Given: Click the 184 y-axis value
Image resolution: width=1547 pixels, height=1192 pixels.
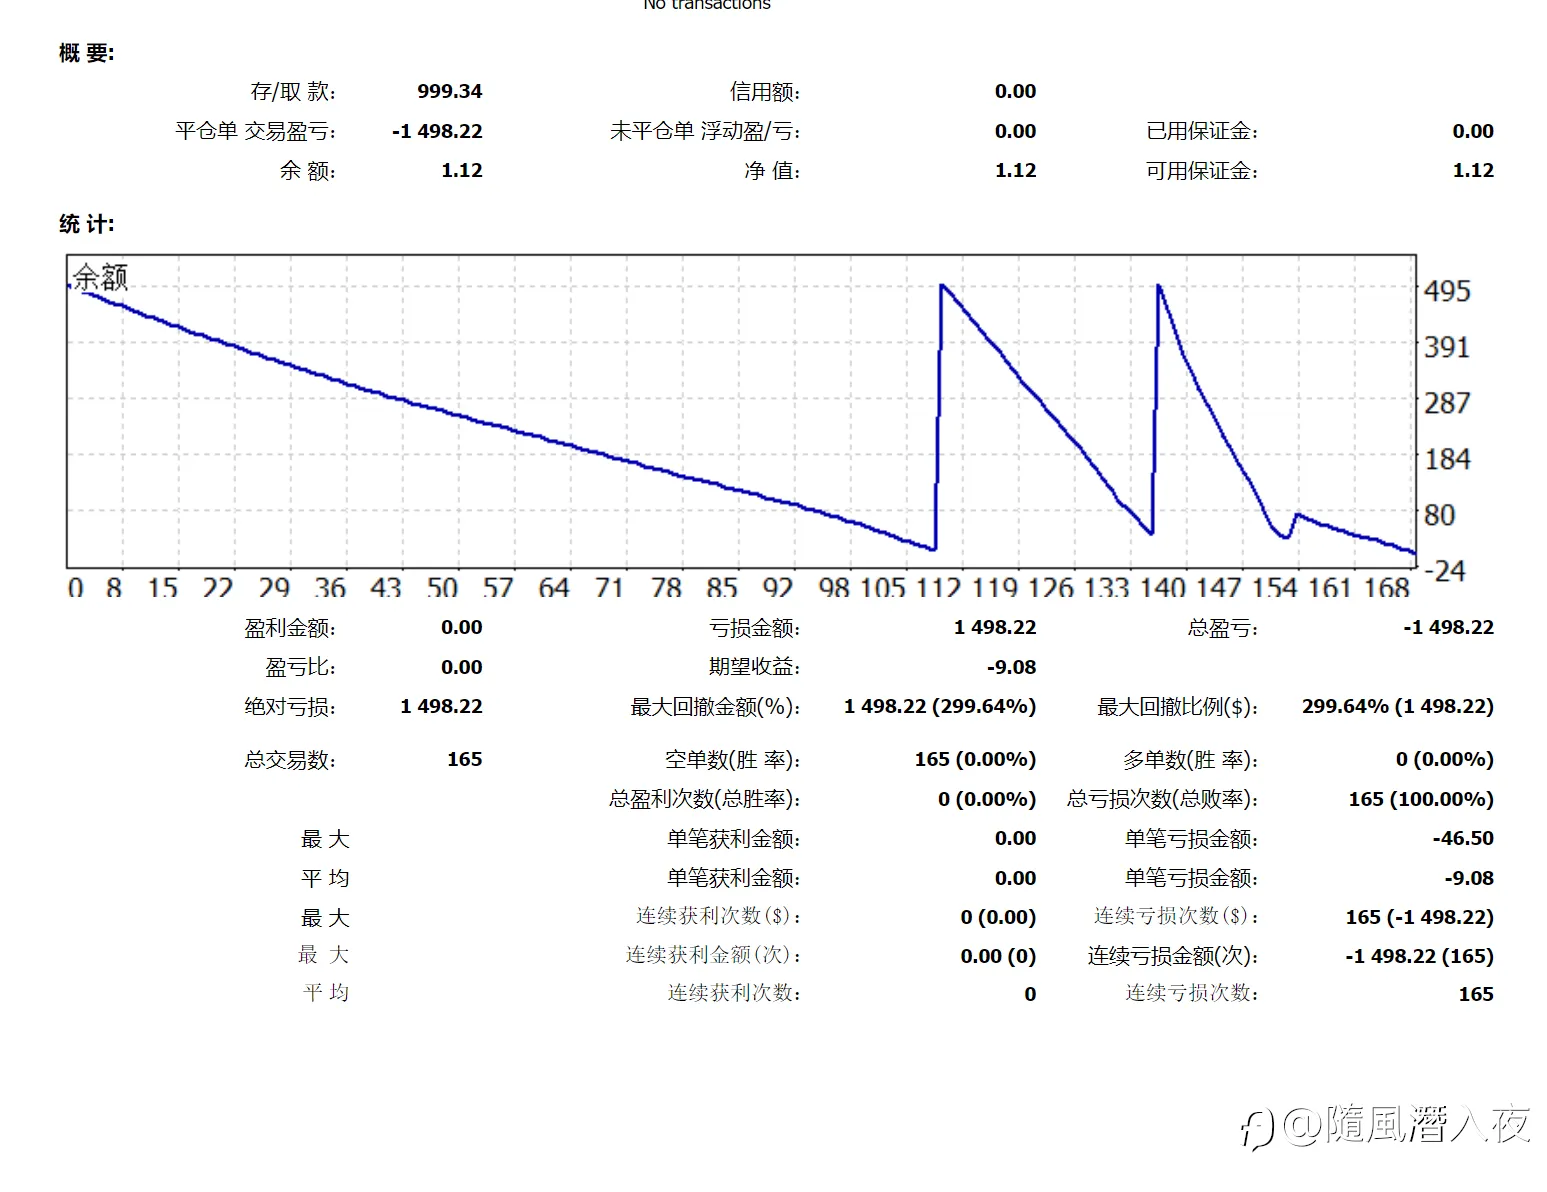Looking at the screenshot, I should click(x=1447, y=459).
